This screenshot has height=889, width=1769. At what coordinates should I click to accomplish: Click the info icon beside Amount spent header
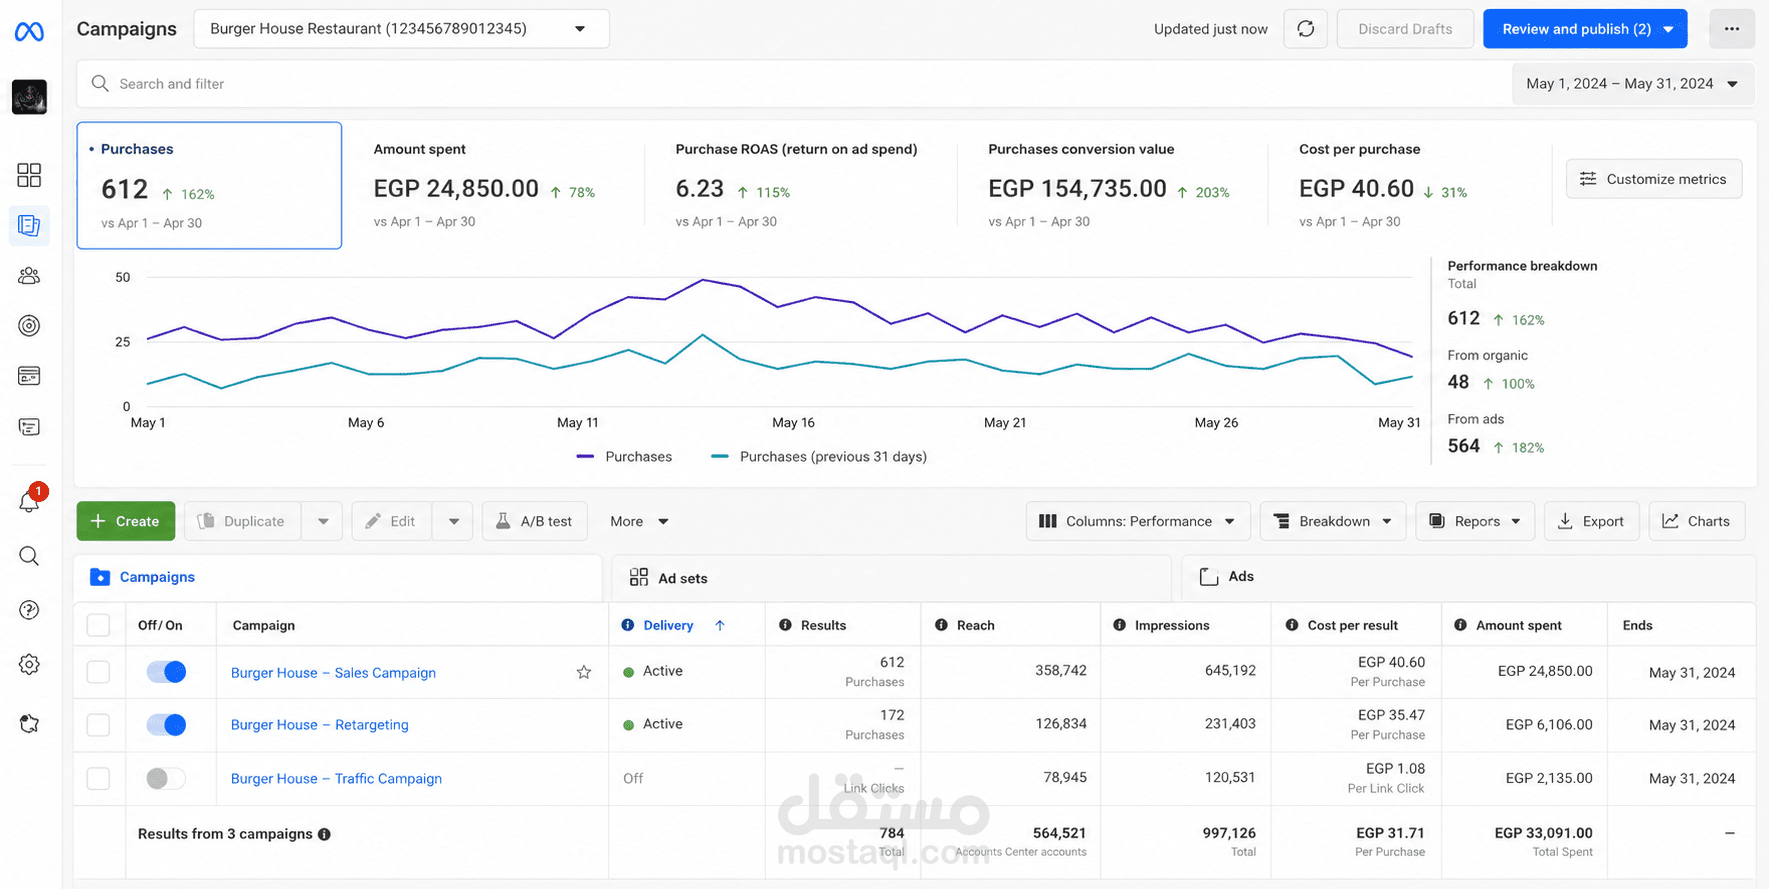[x=1460, y=625]
